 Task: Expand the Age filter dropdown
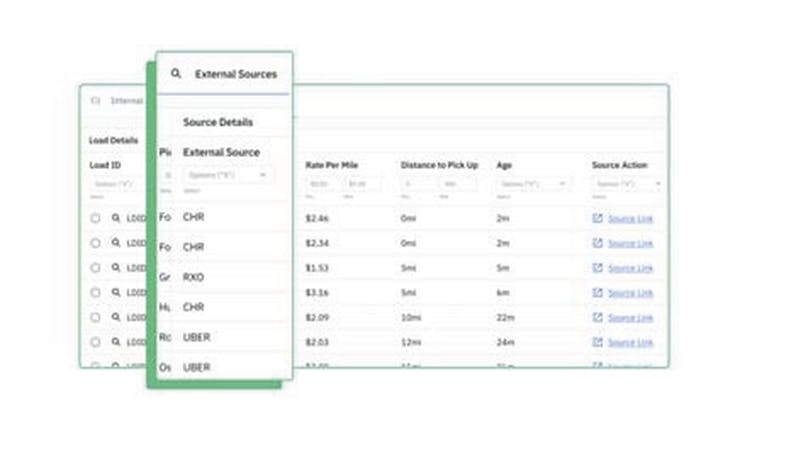(533, 184)
